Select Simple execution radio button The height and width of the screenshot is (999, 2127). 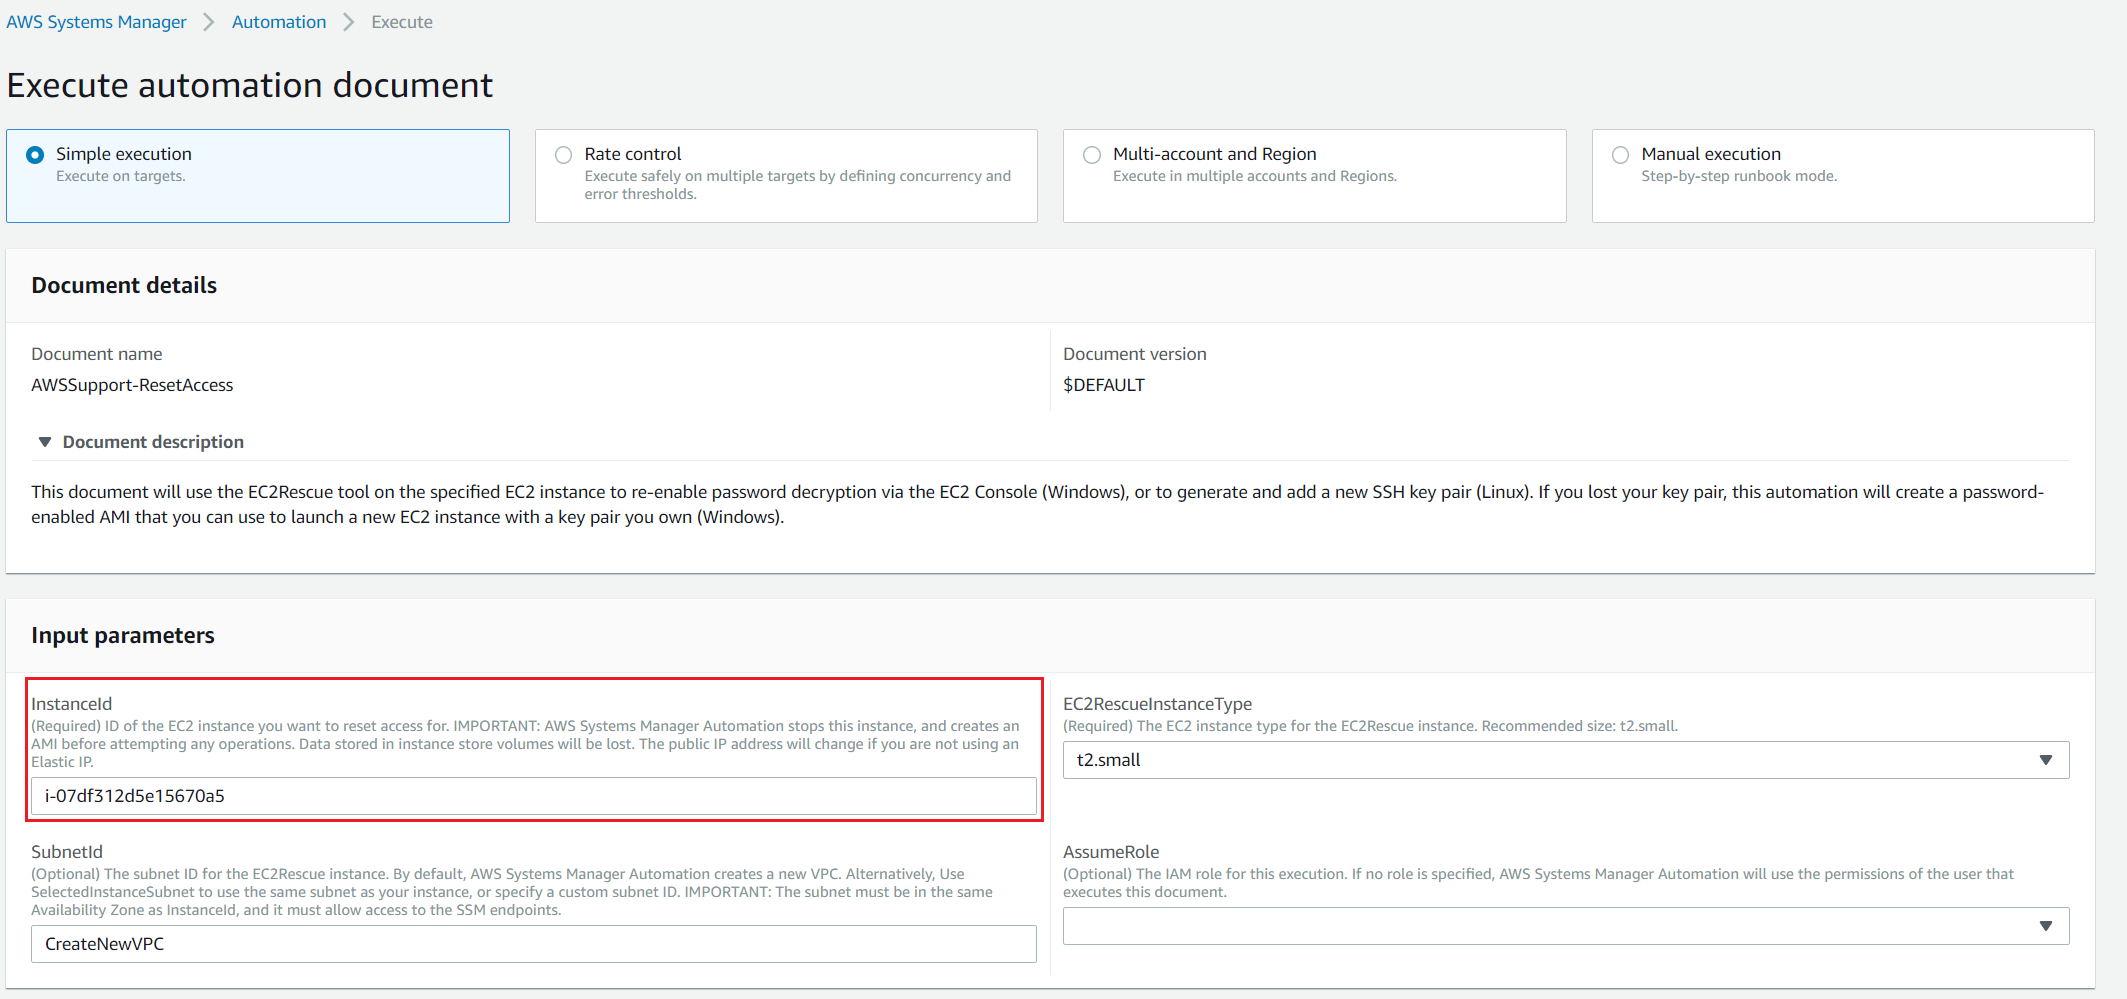(35, 155)
